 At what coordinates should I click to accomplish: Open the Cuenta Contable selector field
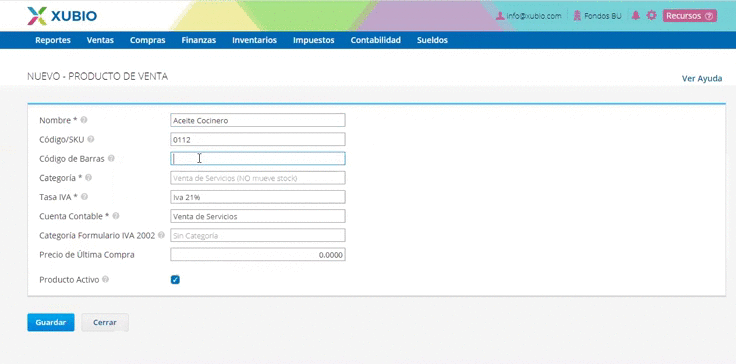click(258, 217)
